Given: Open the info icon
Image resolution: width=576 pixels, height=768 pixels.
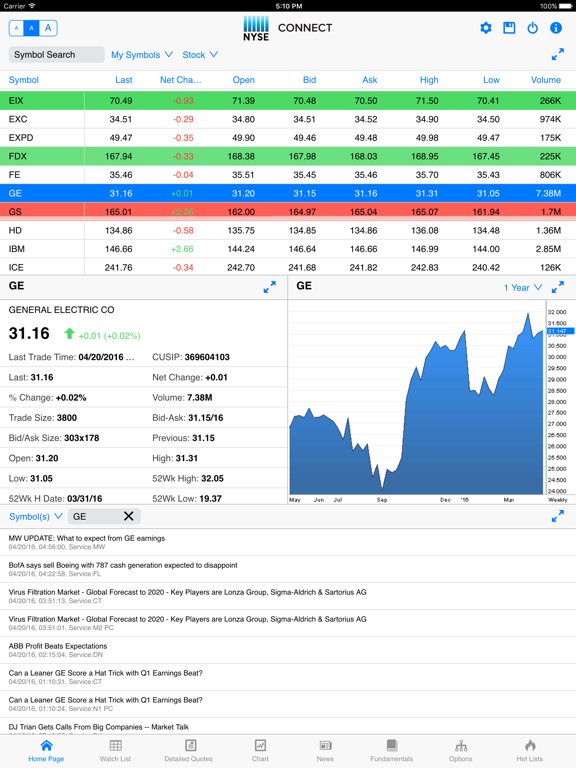Looking at the screenshot, I should coord(556,28).
